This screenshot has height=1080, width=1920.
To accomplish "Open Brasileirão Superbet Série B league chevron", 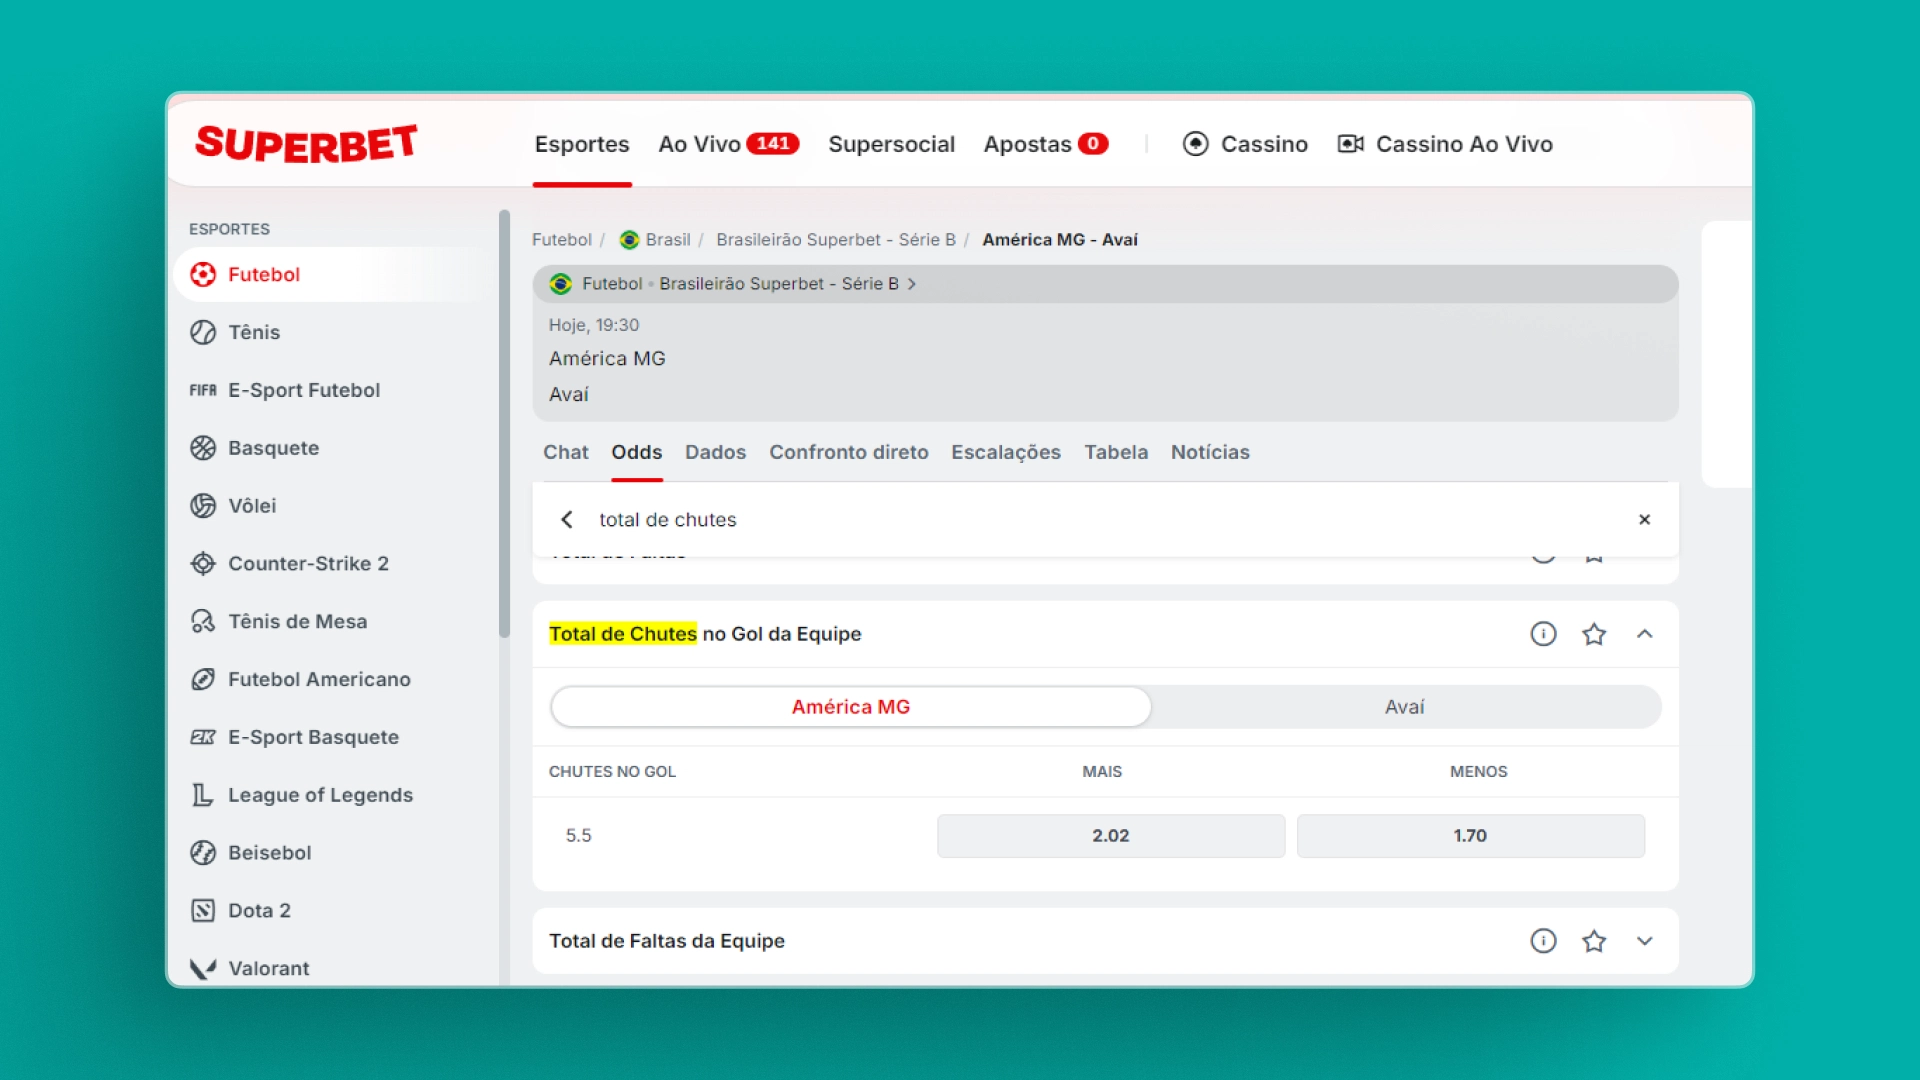I will 912,284.
